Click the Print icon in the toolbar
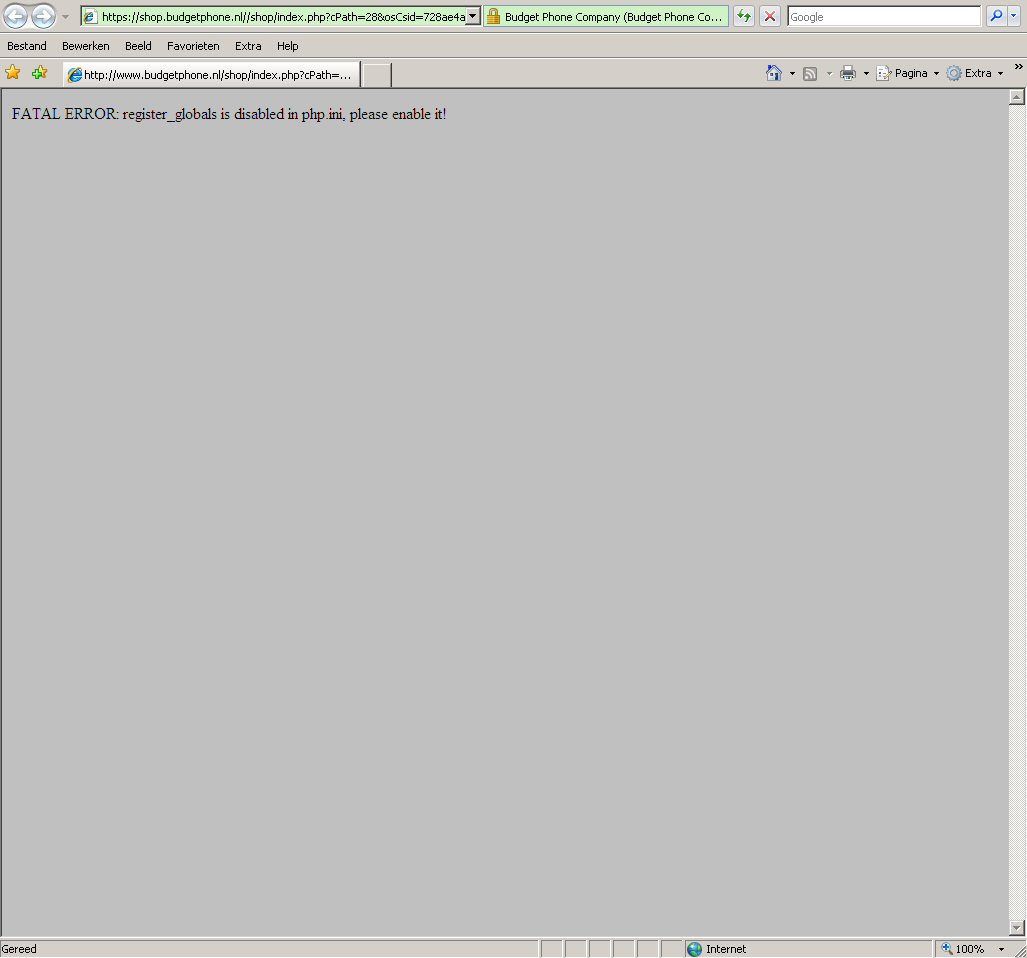Screen dimensions: 1027x958 (848, 73)
